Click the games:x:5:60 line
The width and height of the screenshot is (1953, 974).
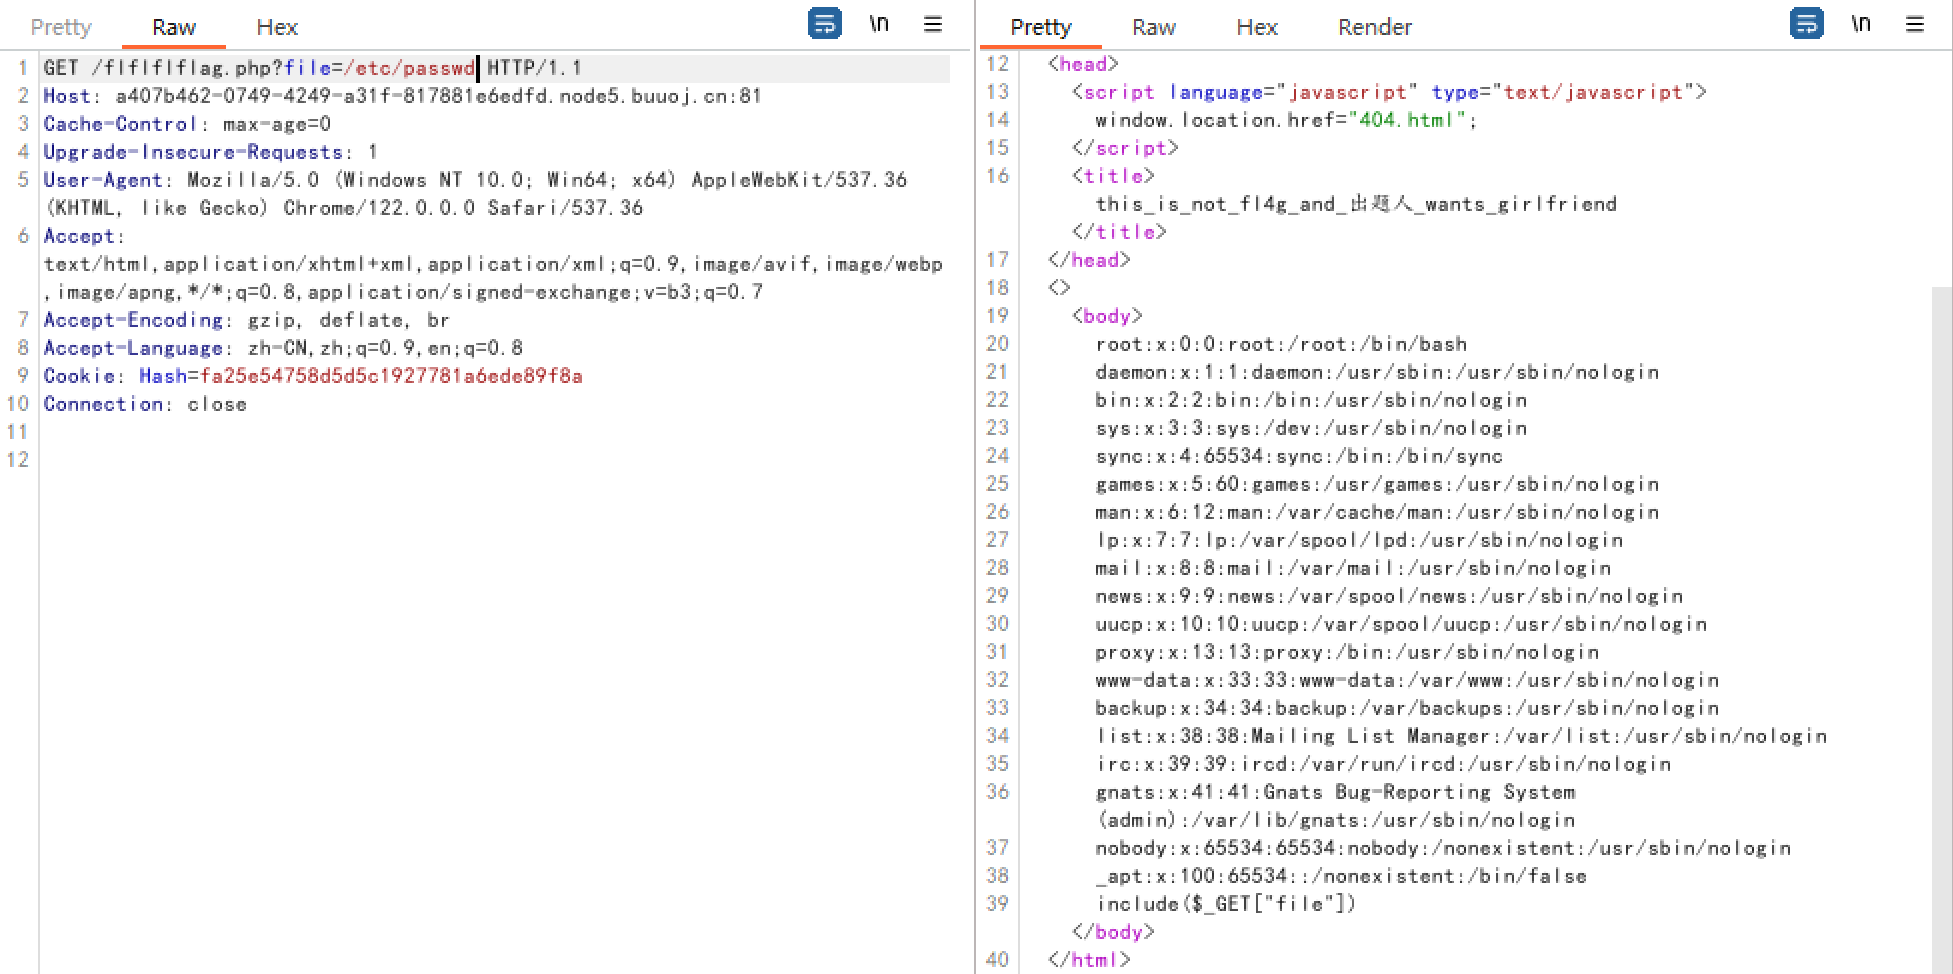(1377, 484)
